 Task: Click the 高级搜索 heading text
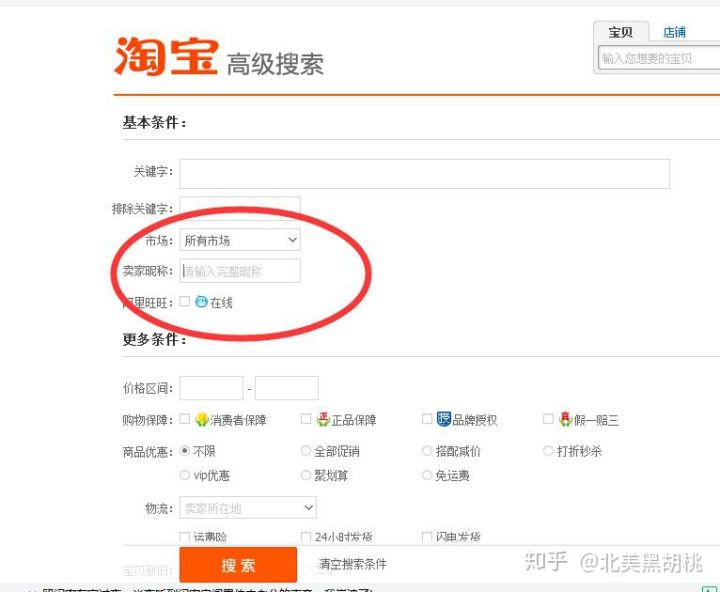click(x=275, y=64)
